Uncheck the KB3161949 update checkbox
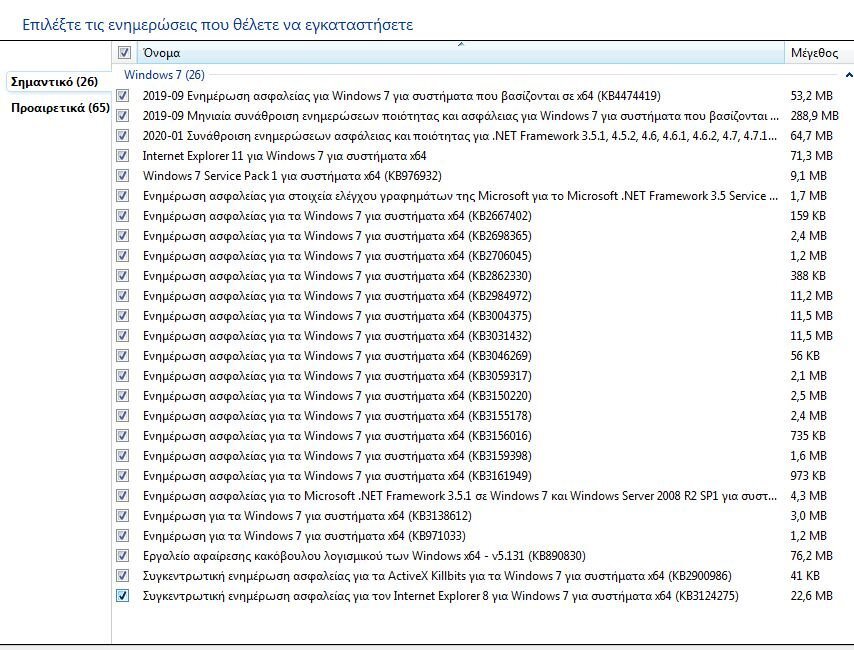Viewport: 854px width, 650px height. (x=123, y=476)
